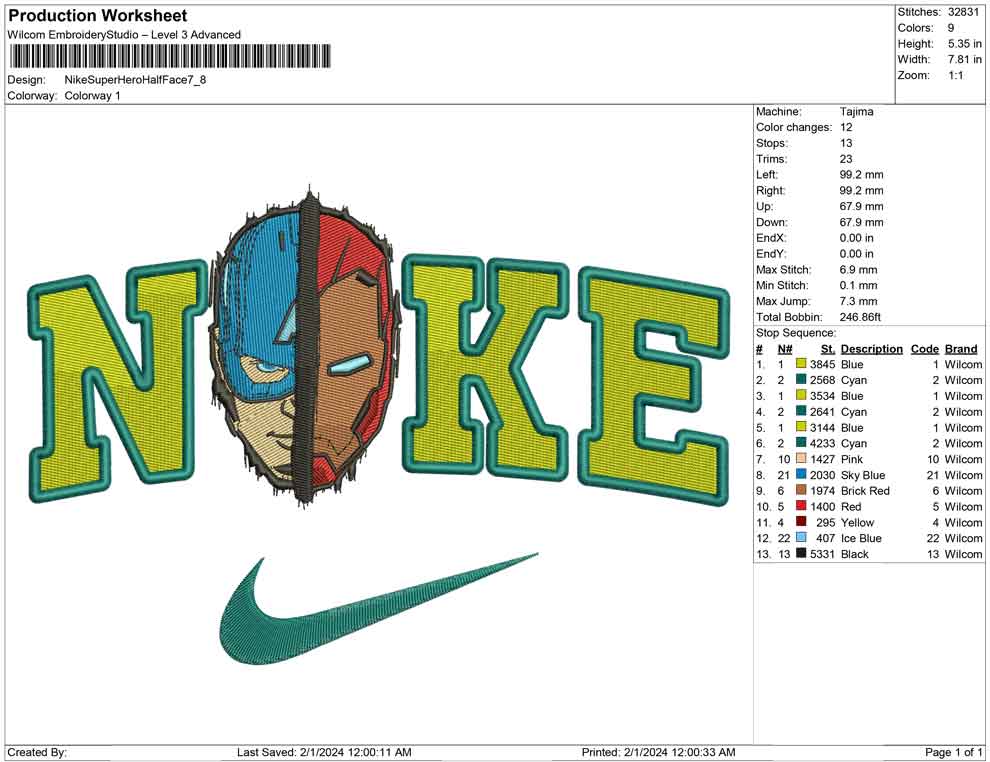990x762 pixels.
Task: Click the Created By label
Action: (x=37, y=752)
